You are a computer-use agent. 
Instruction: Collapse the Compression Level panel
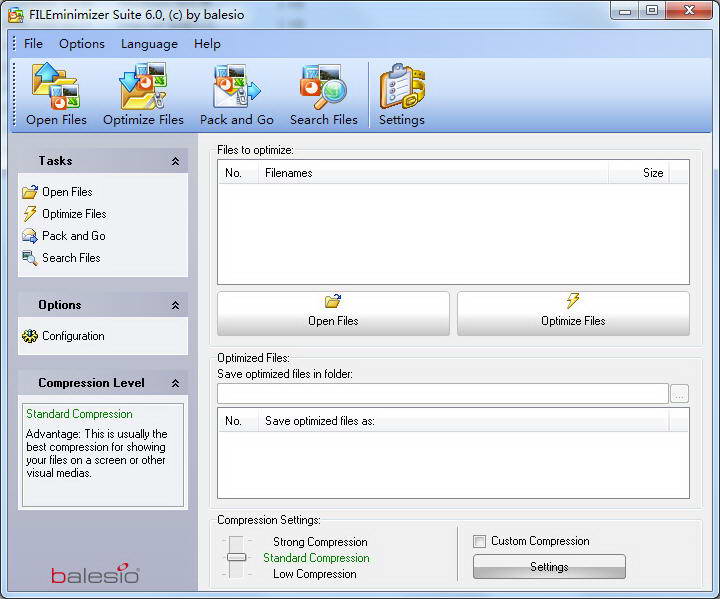pyautogui.click(x=175, y=383)
